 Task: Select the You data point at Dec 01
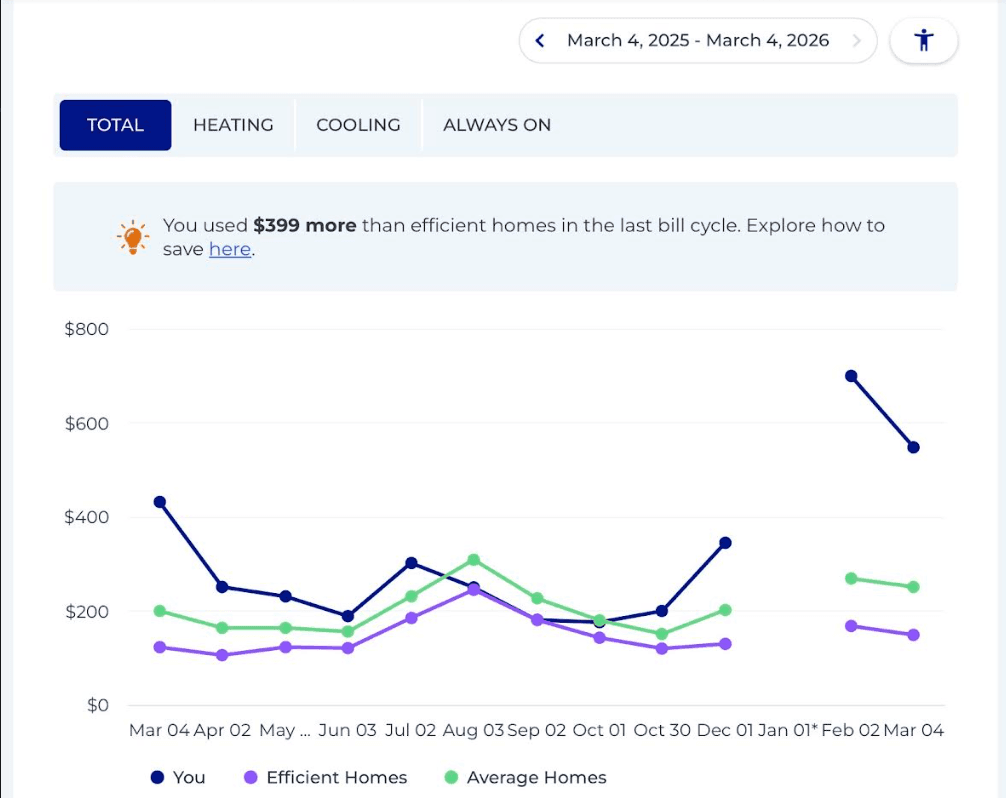click(x=725, y=543)
